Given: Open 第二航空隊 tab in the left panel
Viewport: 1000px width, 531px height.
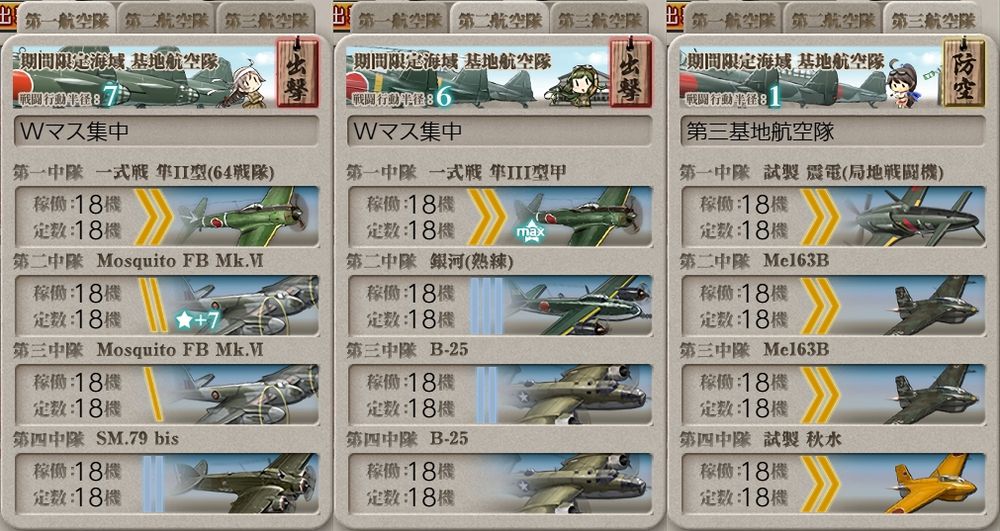Looking at the screenshot, I should click(x=166, y=19).
